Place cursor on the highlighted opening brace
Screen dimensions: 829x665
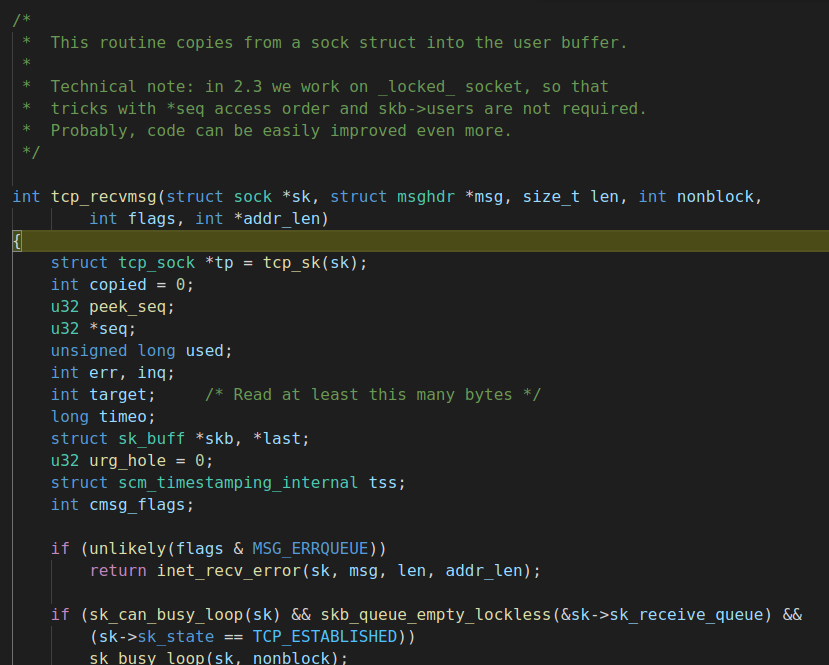point(17,241)
